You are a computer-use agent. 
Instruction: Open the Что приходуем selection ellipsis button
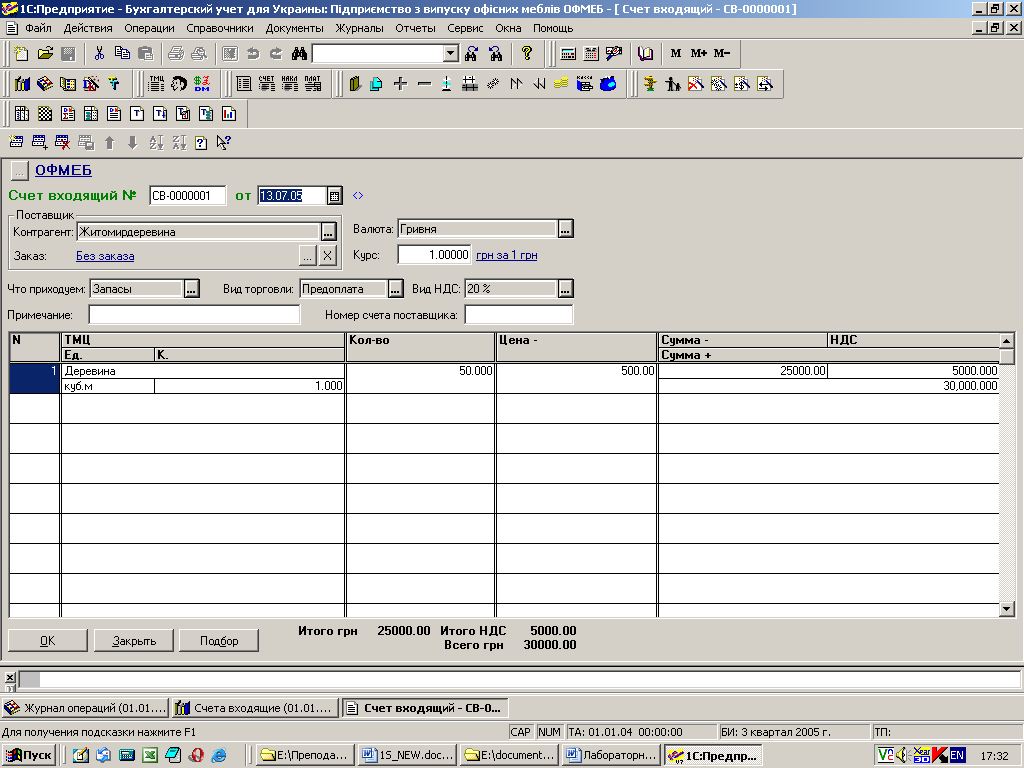point(191,289)
